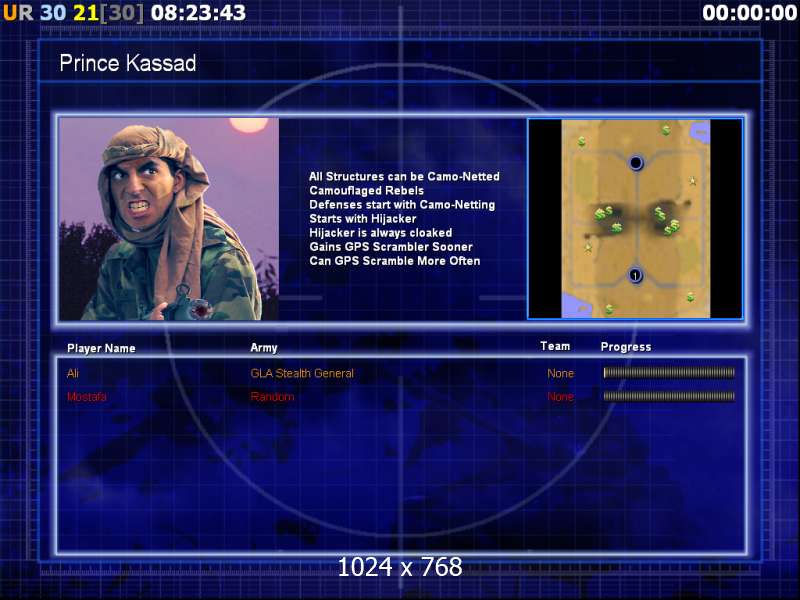Click the line All Structures can be Camo-Netted

pyautogui.click(x=405, y=177)
